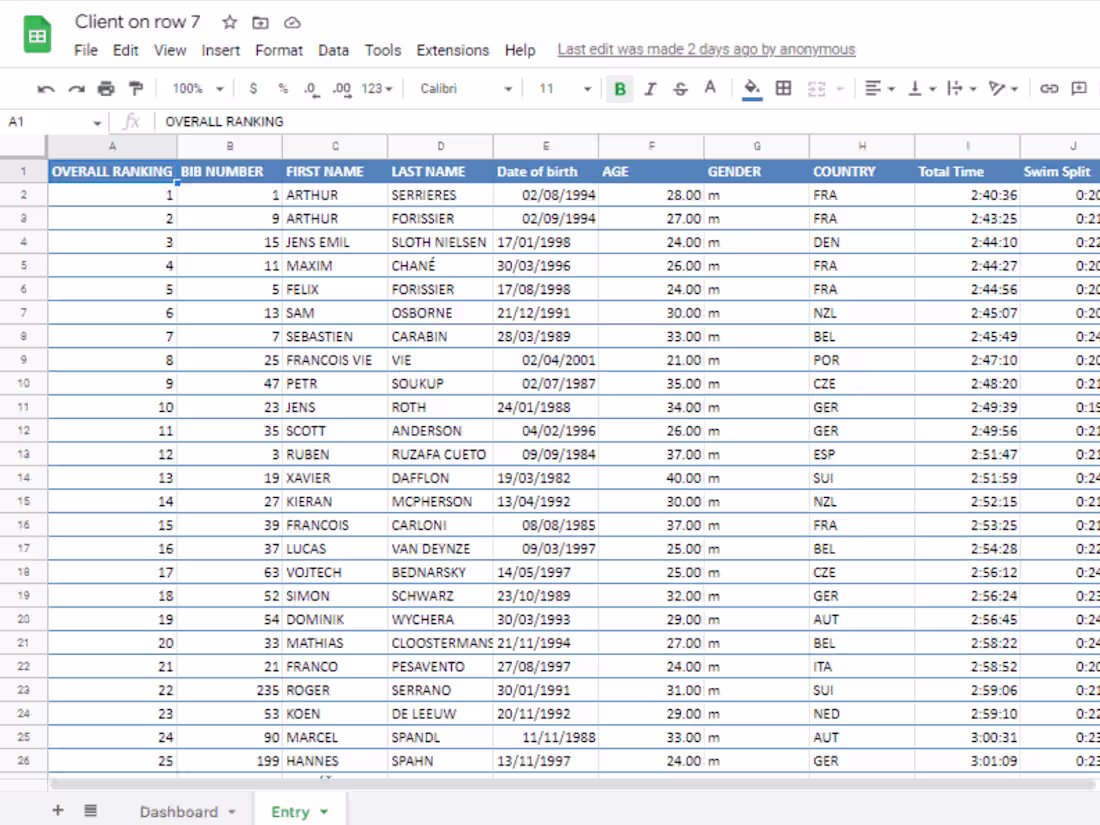Viewport: 1100px width, 825px height.
Task: Select row 7 header
Action: tap(23, 312)
